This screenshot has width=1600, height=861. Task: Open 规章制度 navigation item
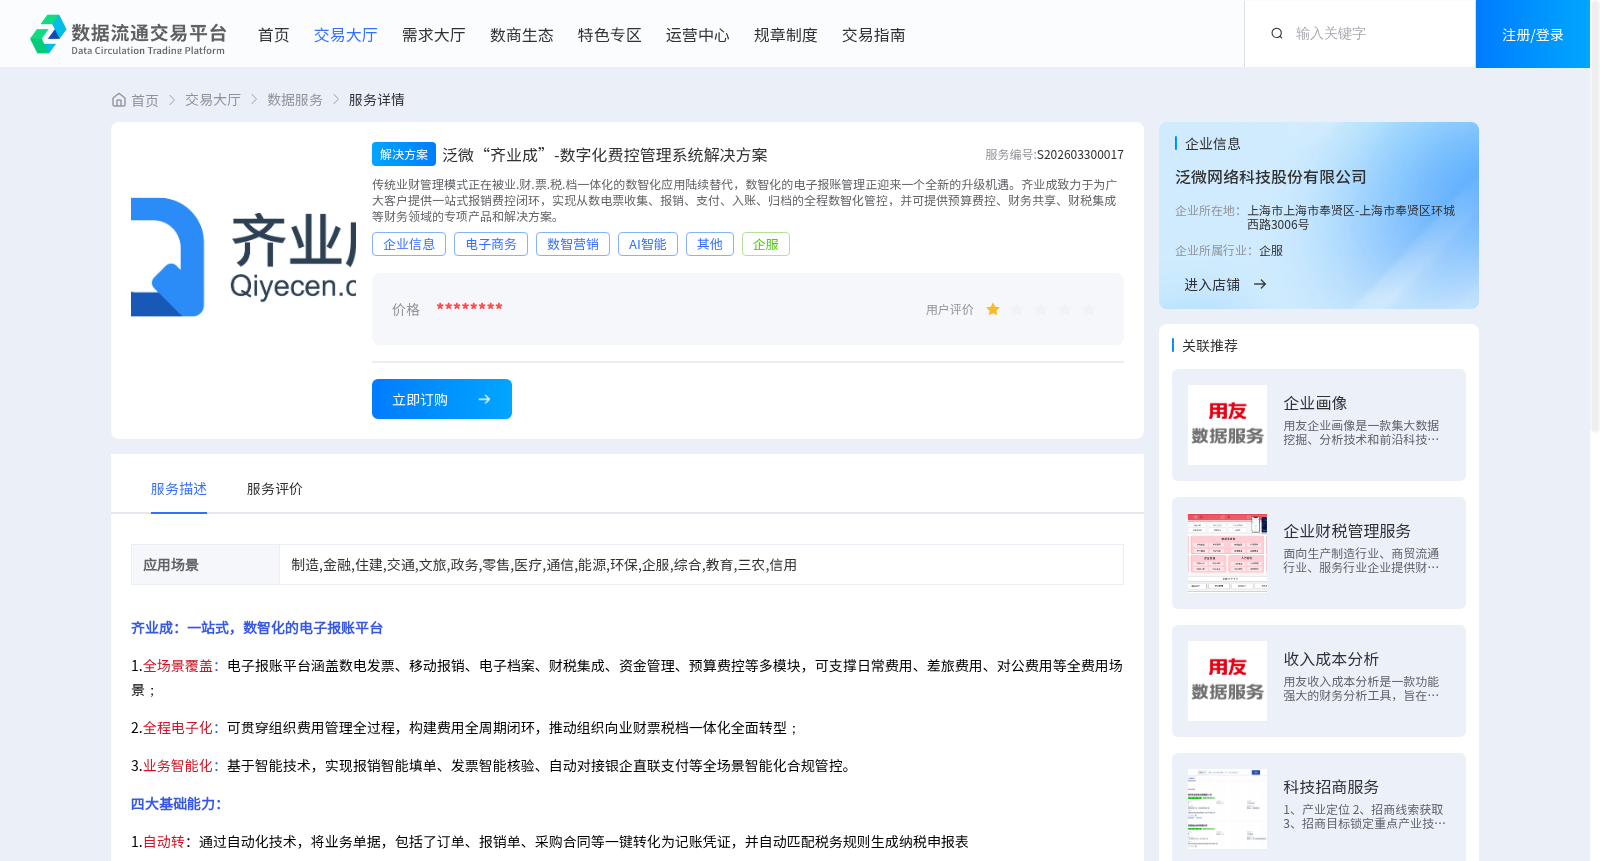pos(785,35)
